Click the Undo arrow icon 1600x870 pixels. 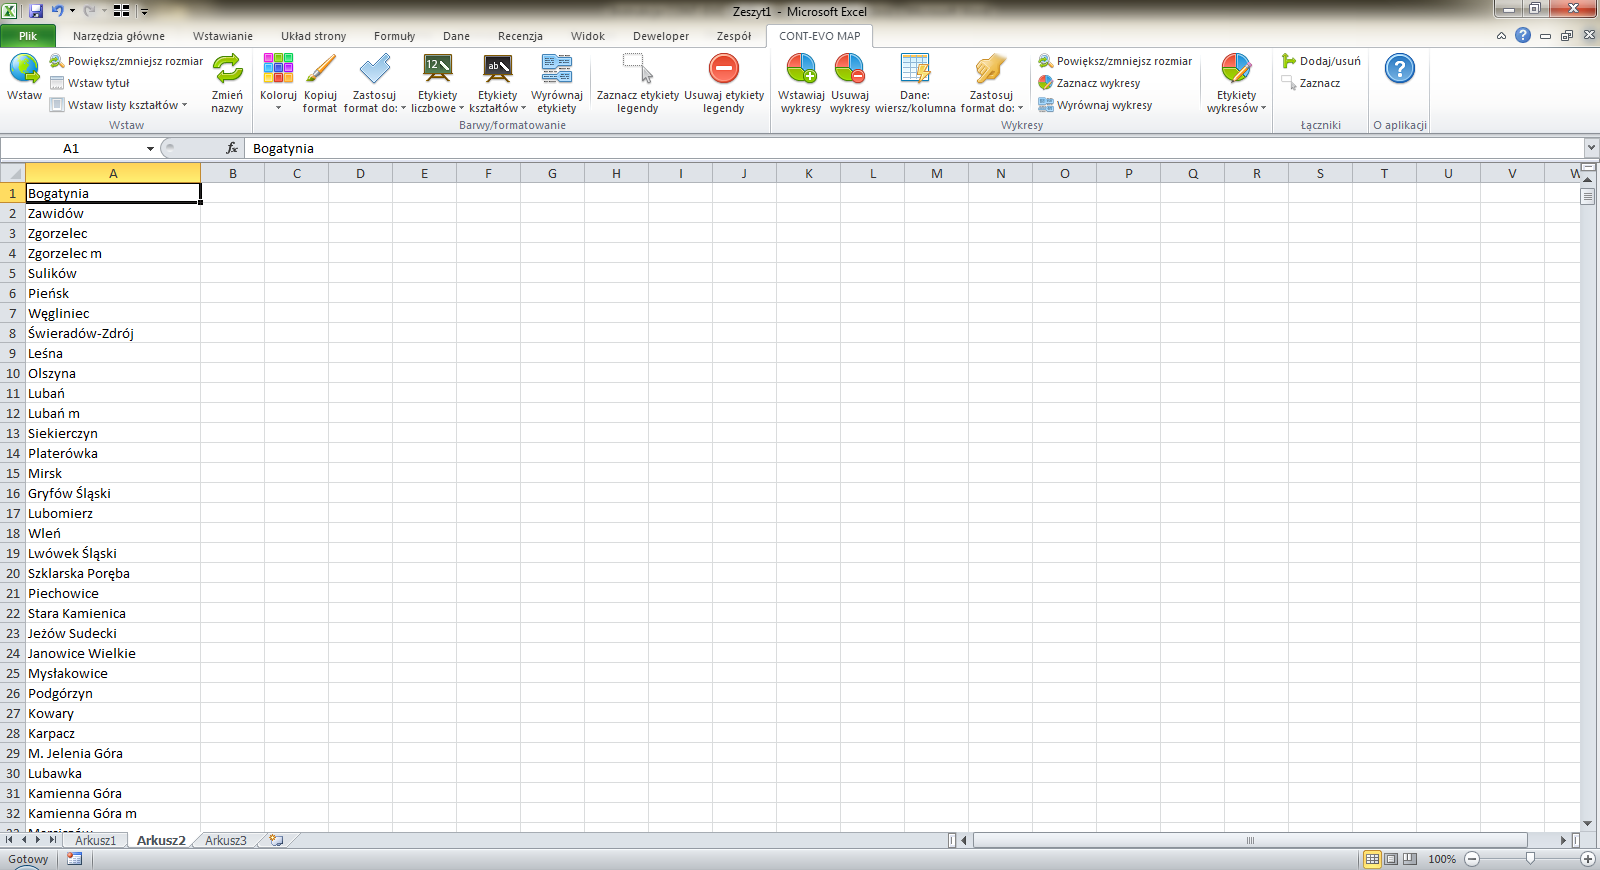57,11
